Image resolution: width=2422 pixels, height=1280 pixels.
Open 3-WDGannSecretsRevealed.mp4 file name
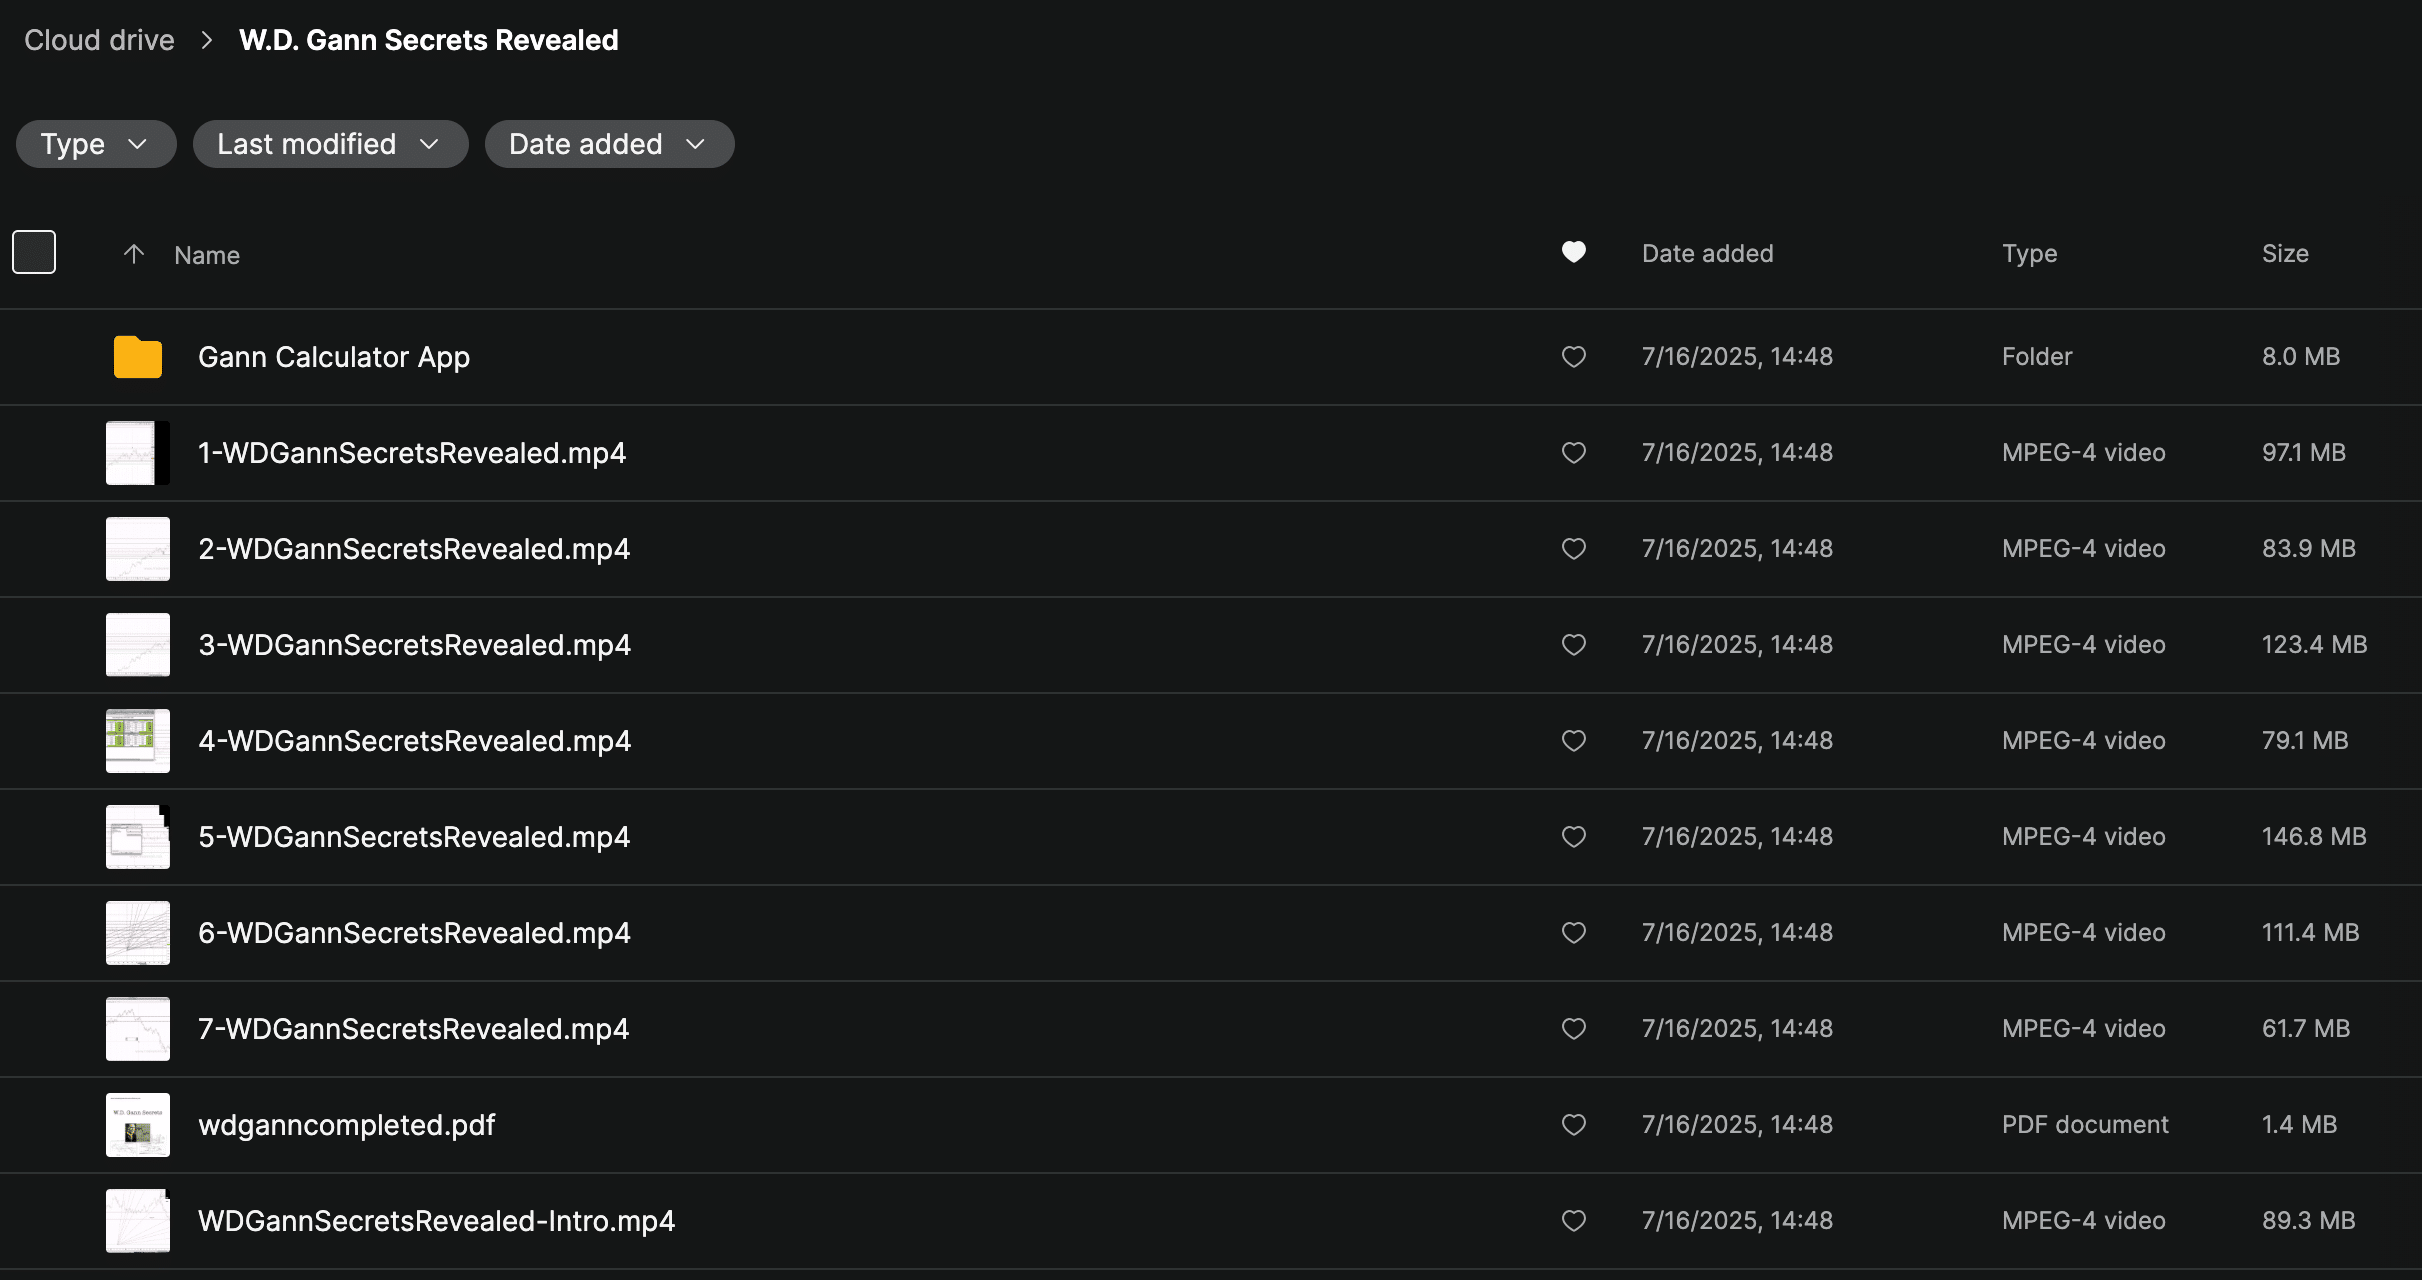(x=414, y=645)
